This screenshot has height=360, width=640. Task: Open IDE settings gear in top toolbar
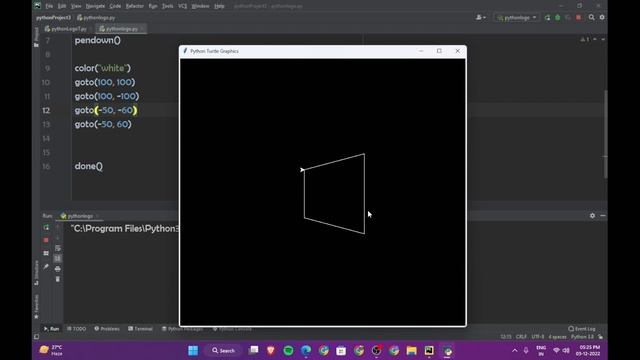point(602,18)
